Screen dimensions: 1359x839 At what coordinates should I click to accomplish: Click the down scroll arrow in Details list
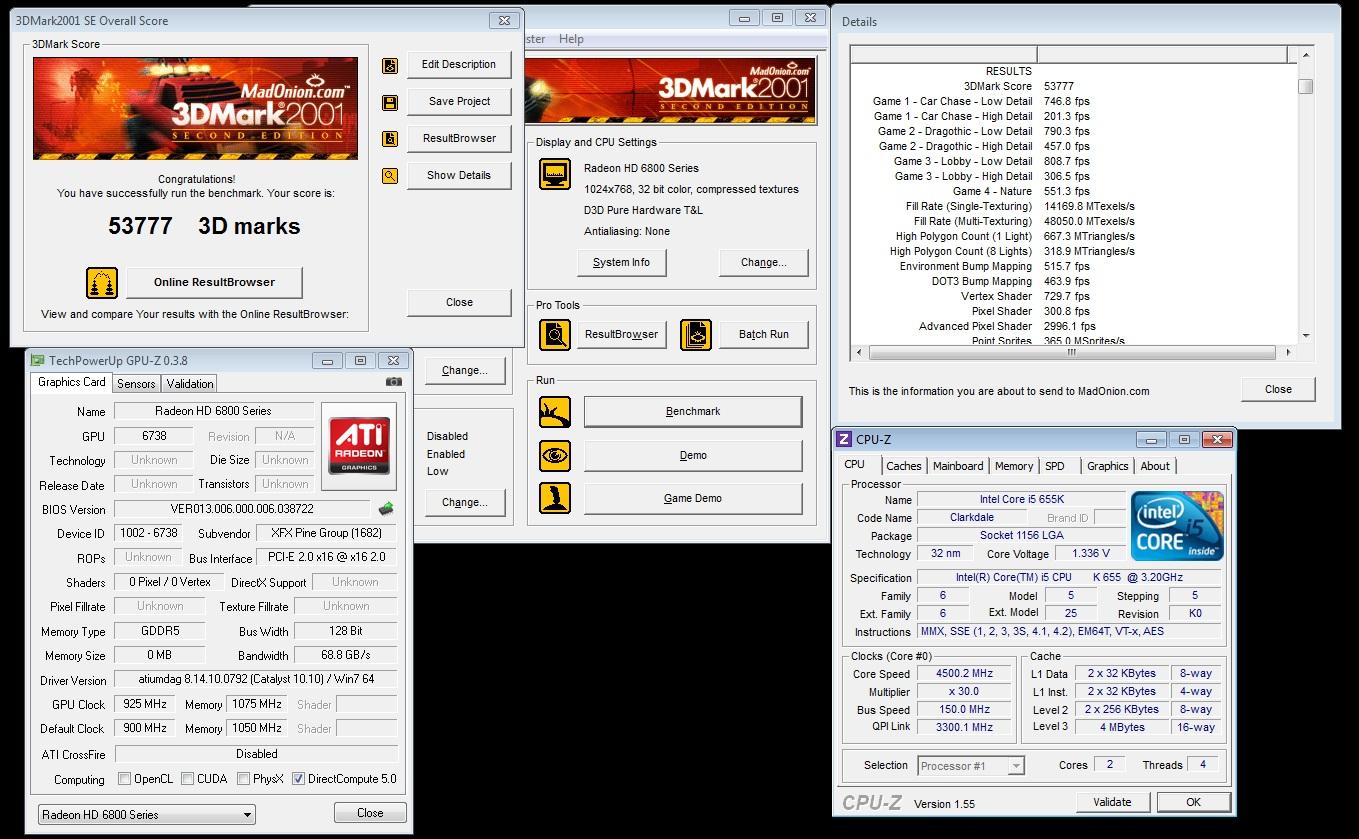pyautogui.click(x=1305, y=336)
